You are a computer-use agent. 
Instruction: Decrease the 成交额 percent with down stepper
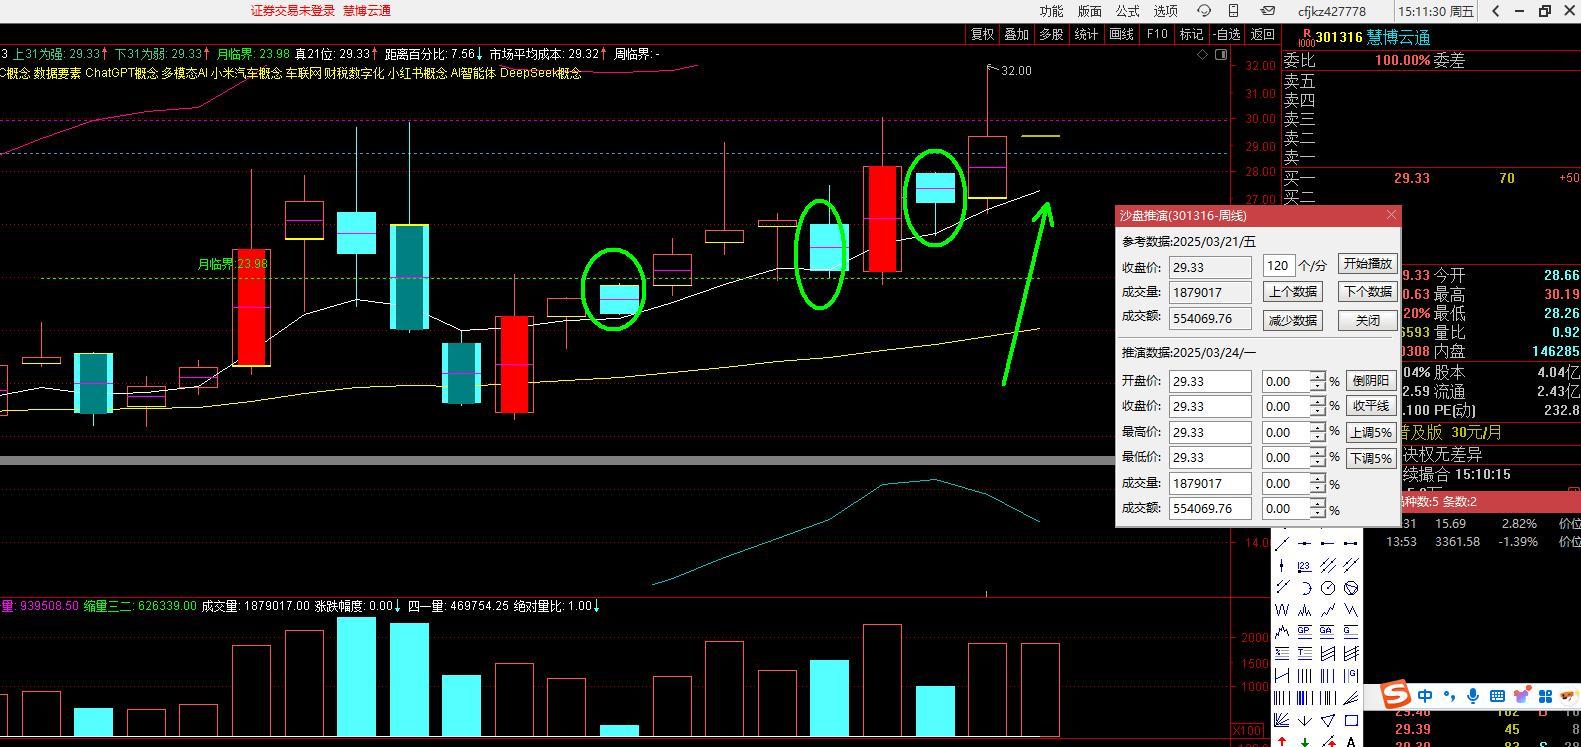pyautogui.click(x=1318, y=514)
